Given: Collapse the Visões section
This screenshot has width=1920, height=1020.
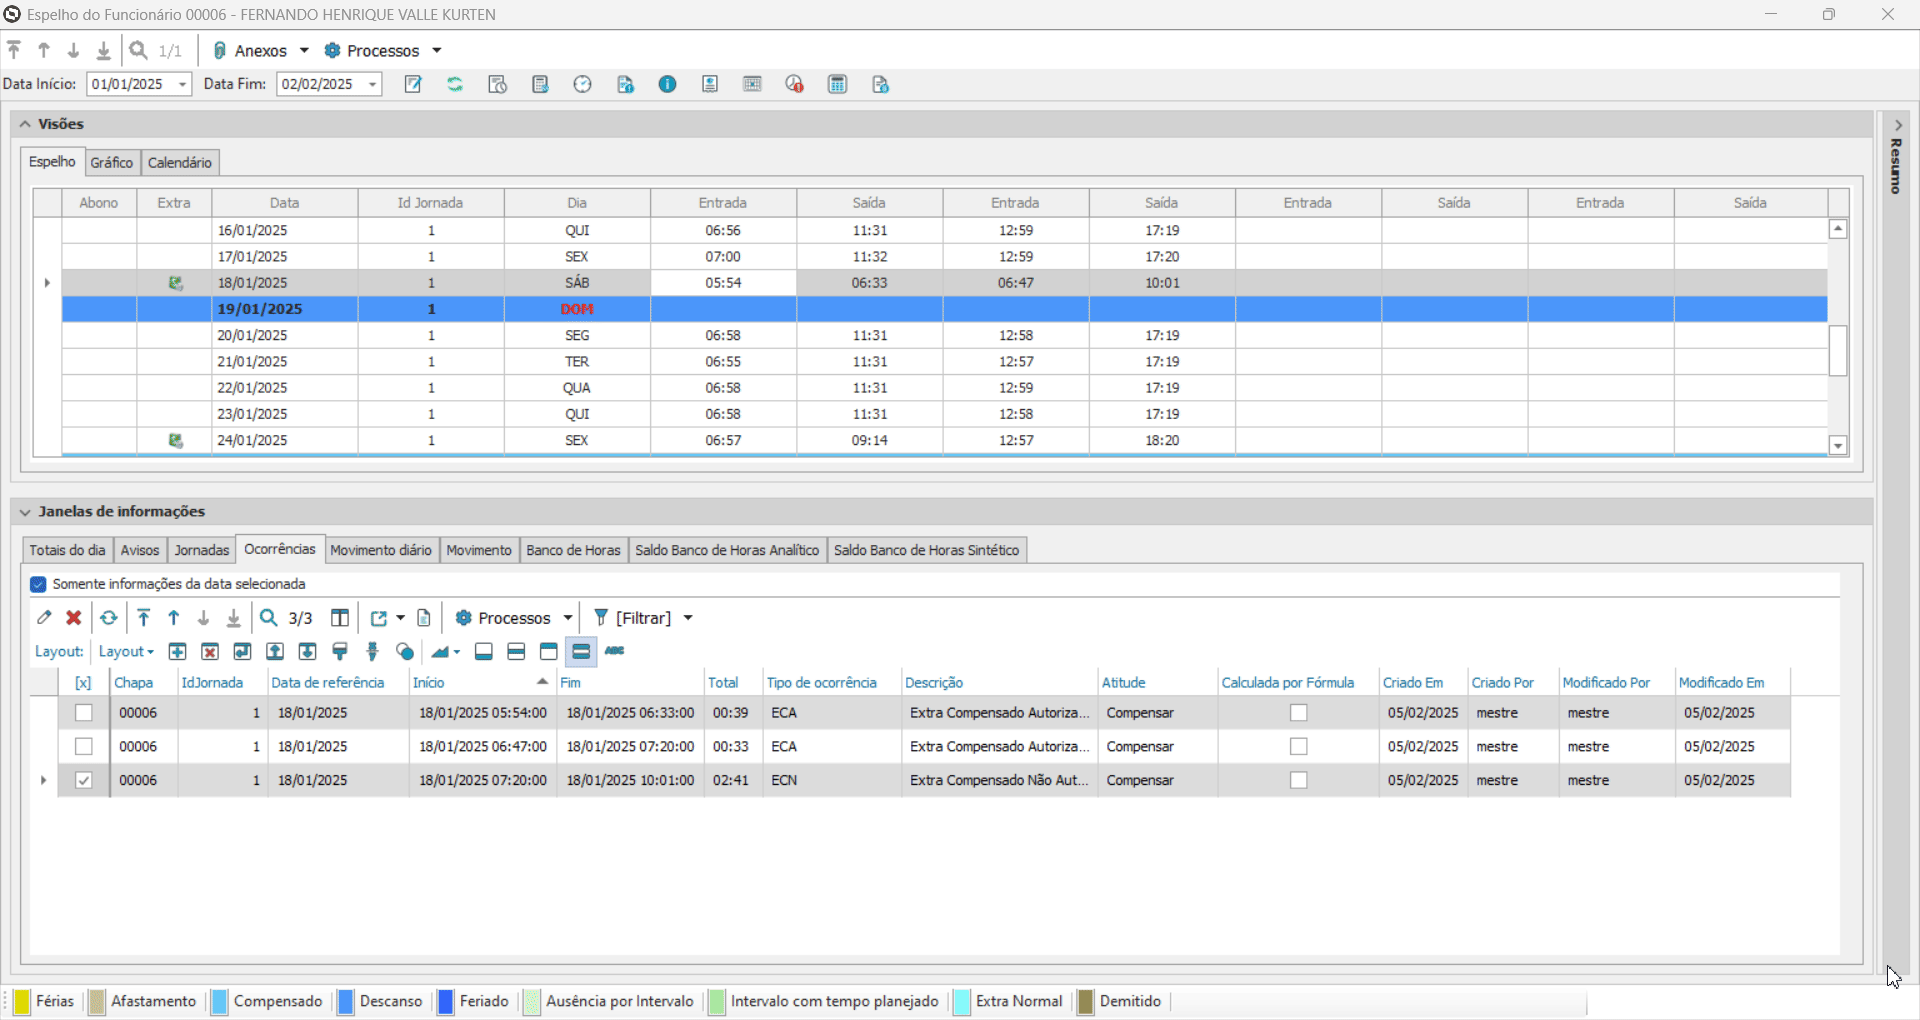Looking at the screenshot, I should pos(25,124).
